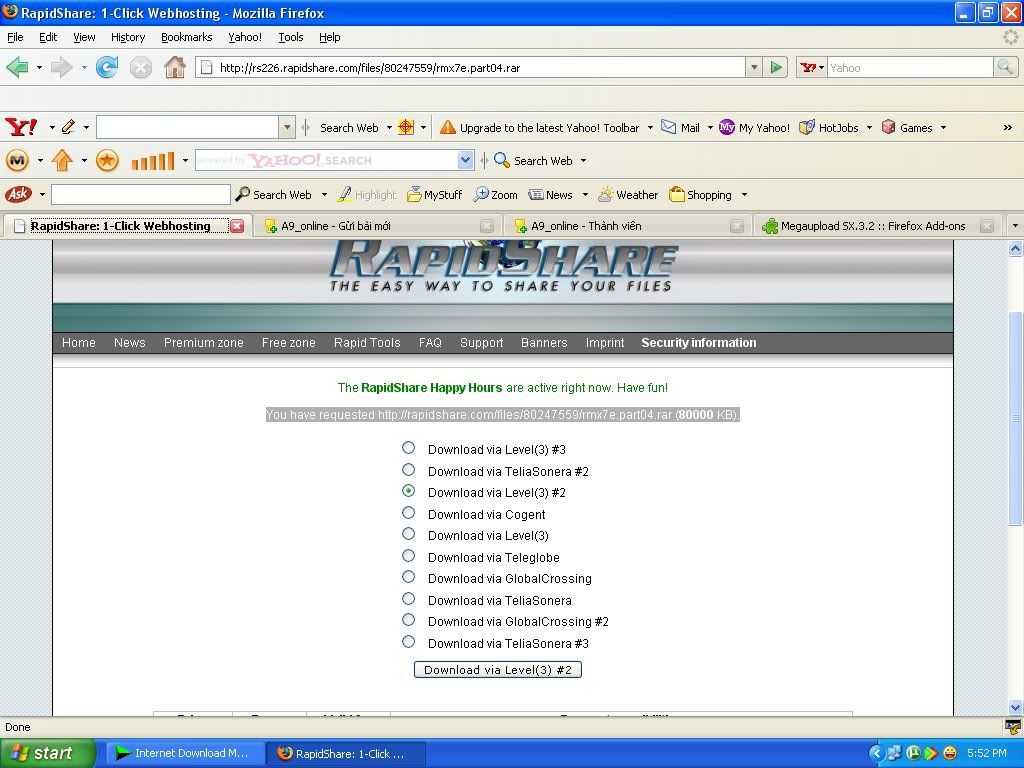
Task: Open the History menu
Action: point(128,37)
